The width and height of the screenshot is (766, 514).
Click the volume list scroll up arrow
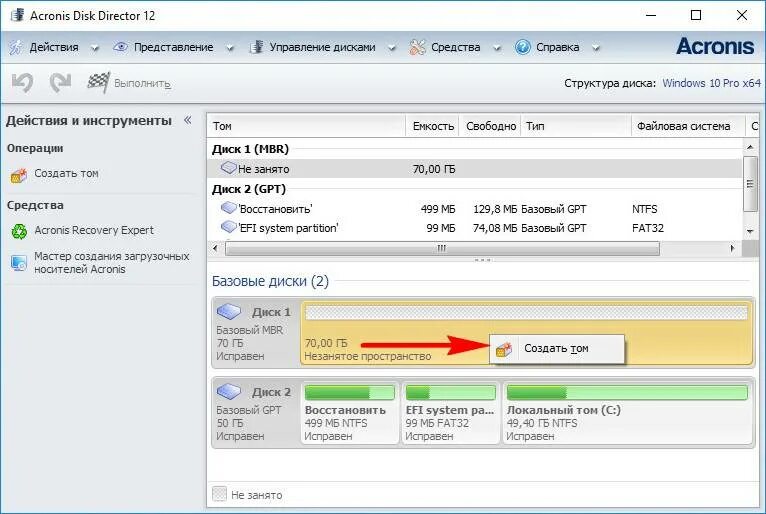point(750,147)
